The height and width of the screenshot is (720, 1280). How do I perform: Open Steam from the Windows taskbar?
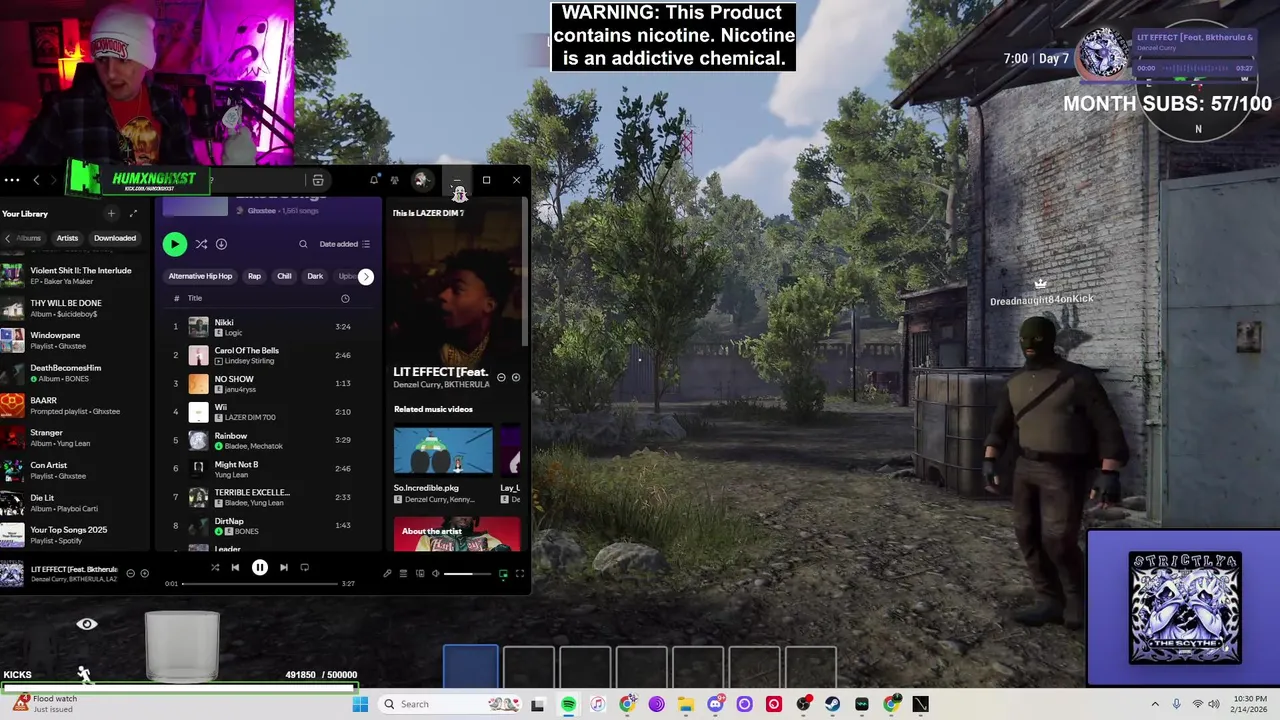pyautogui.click(x=832, y=704)
